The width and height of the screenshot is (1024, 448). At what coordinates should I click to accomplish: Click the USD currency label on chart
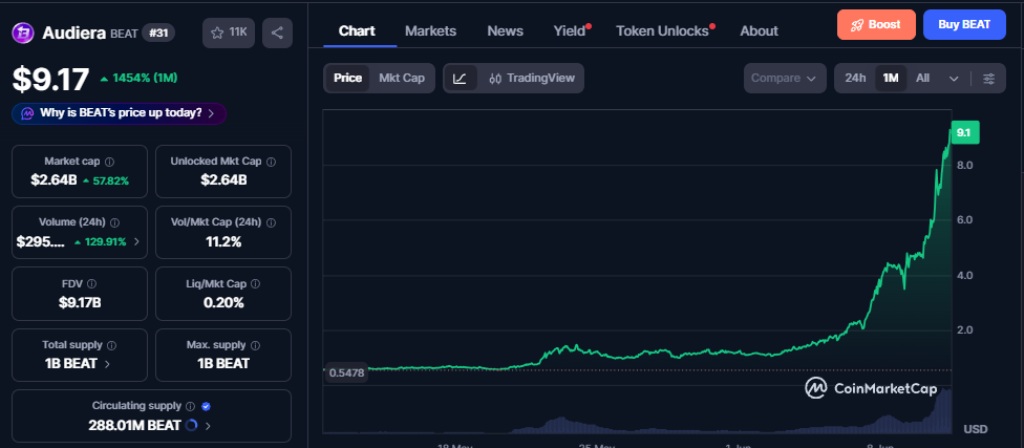(976, 429)
